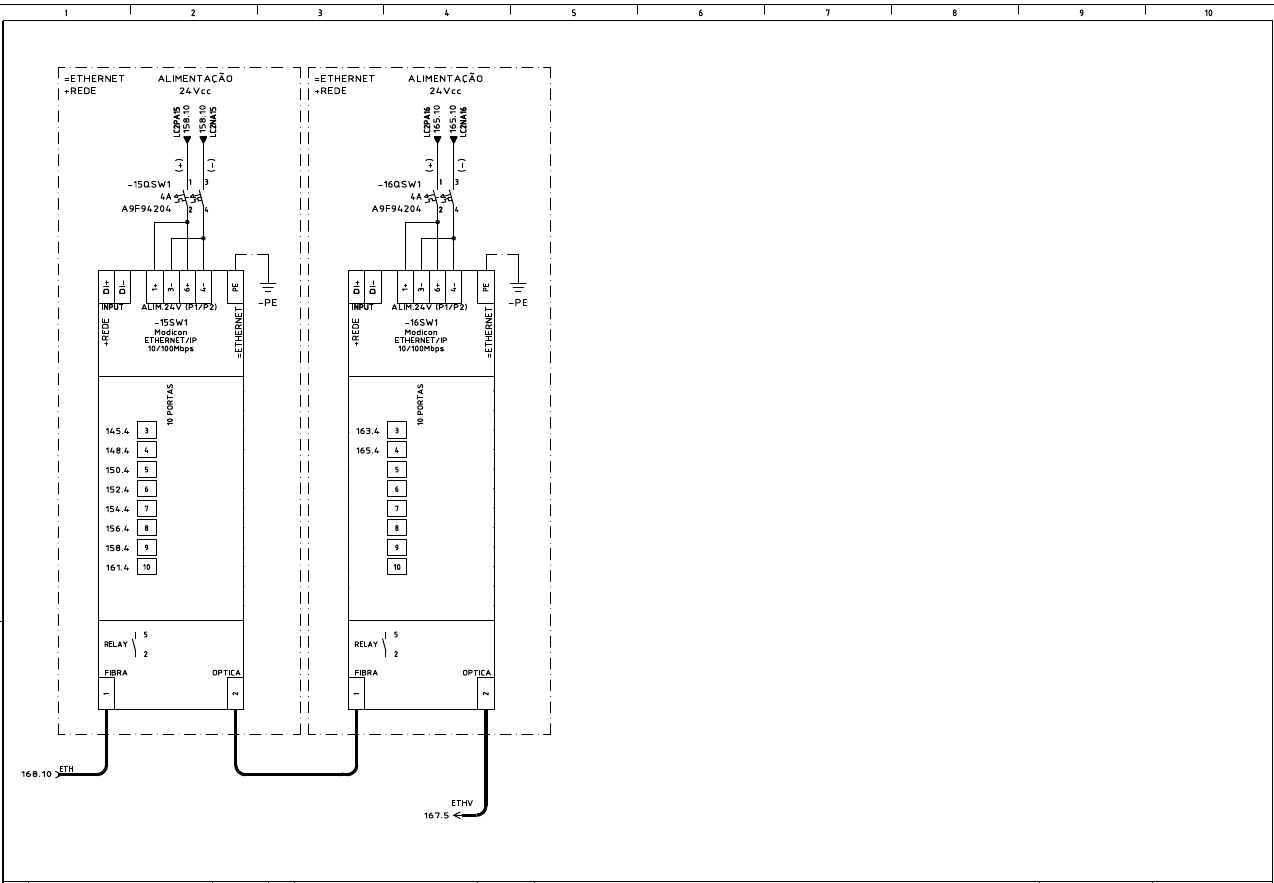Viewport: 1274px width, 883px height.
Task: Open the 165.4 cross-reference in -16SW1
Action: (368, 451)
